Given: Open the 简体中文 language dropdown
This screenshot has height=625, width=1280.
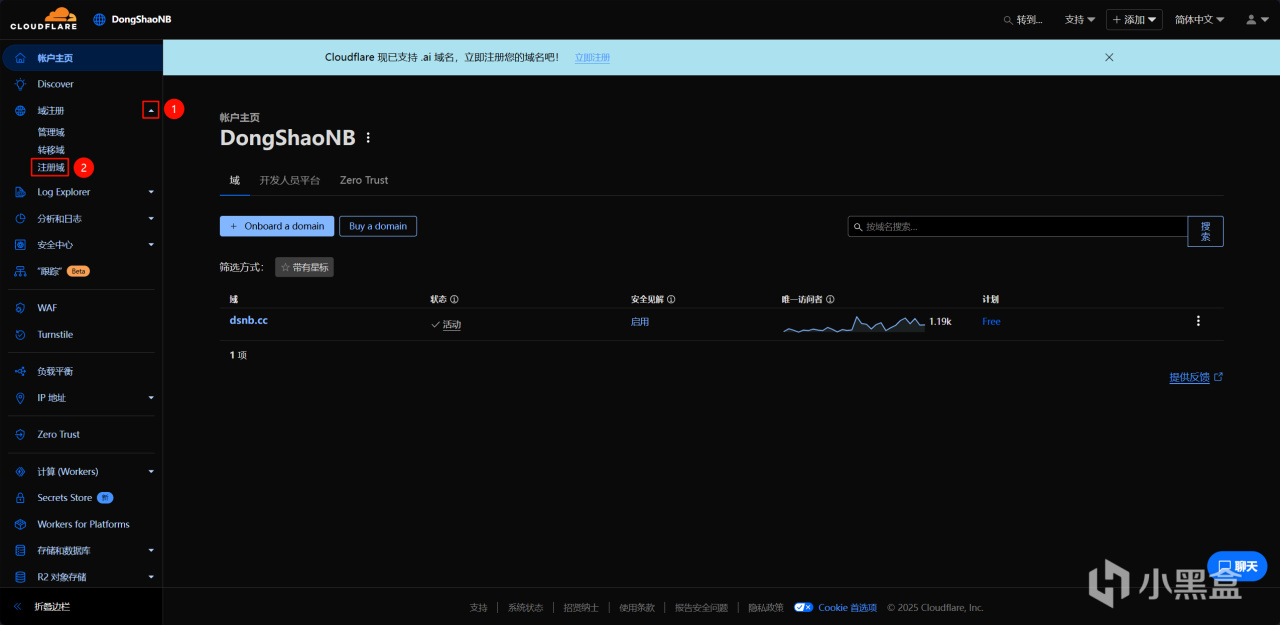Looking at the screenshot, I should point(1200,19).
